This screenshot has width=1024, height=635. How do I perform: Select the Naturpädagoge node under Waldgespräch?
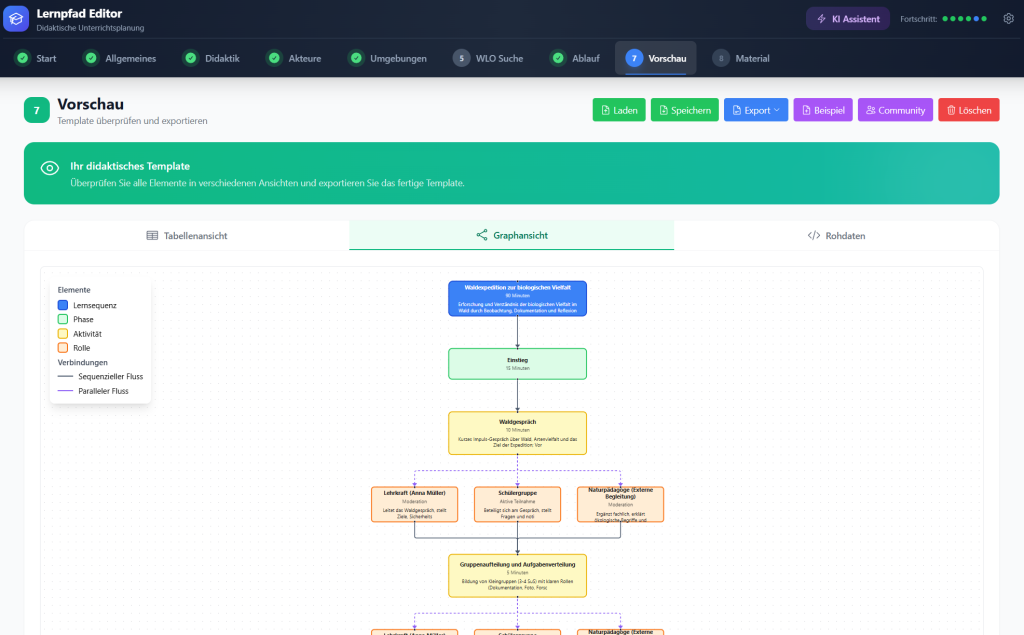620,504
